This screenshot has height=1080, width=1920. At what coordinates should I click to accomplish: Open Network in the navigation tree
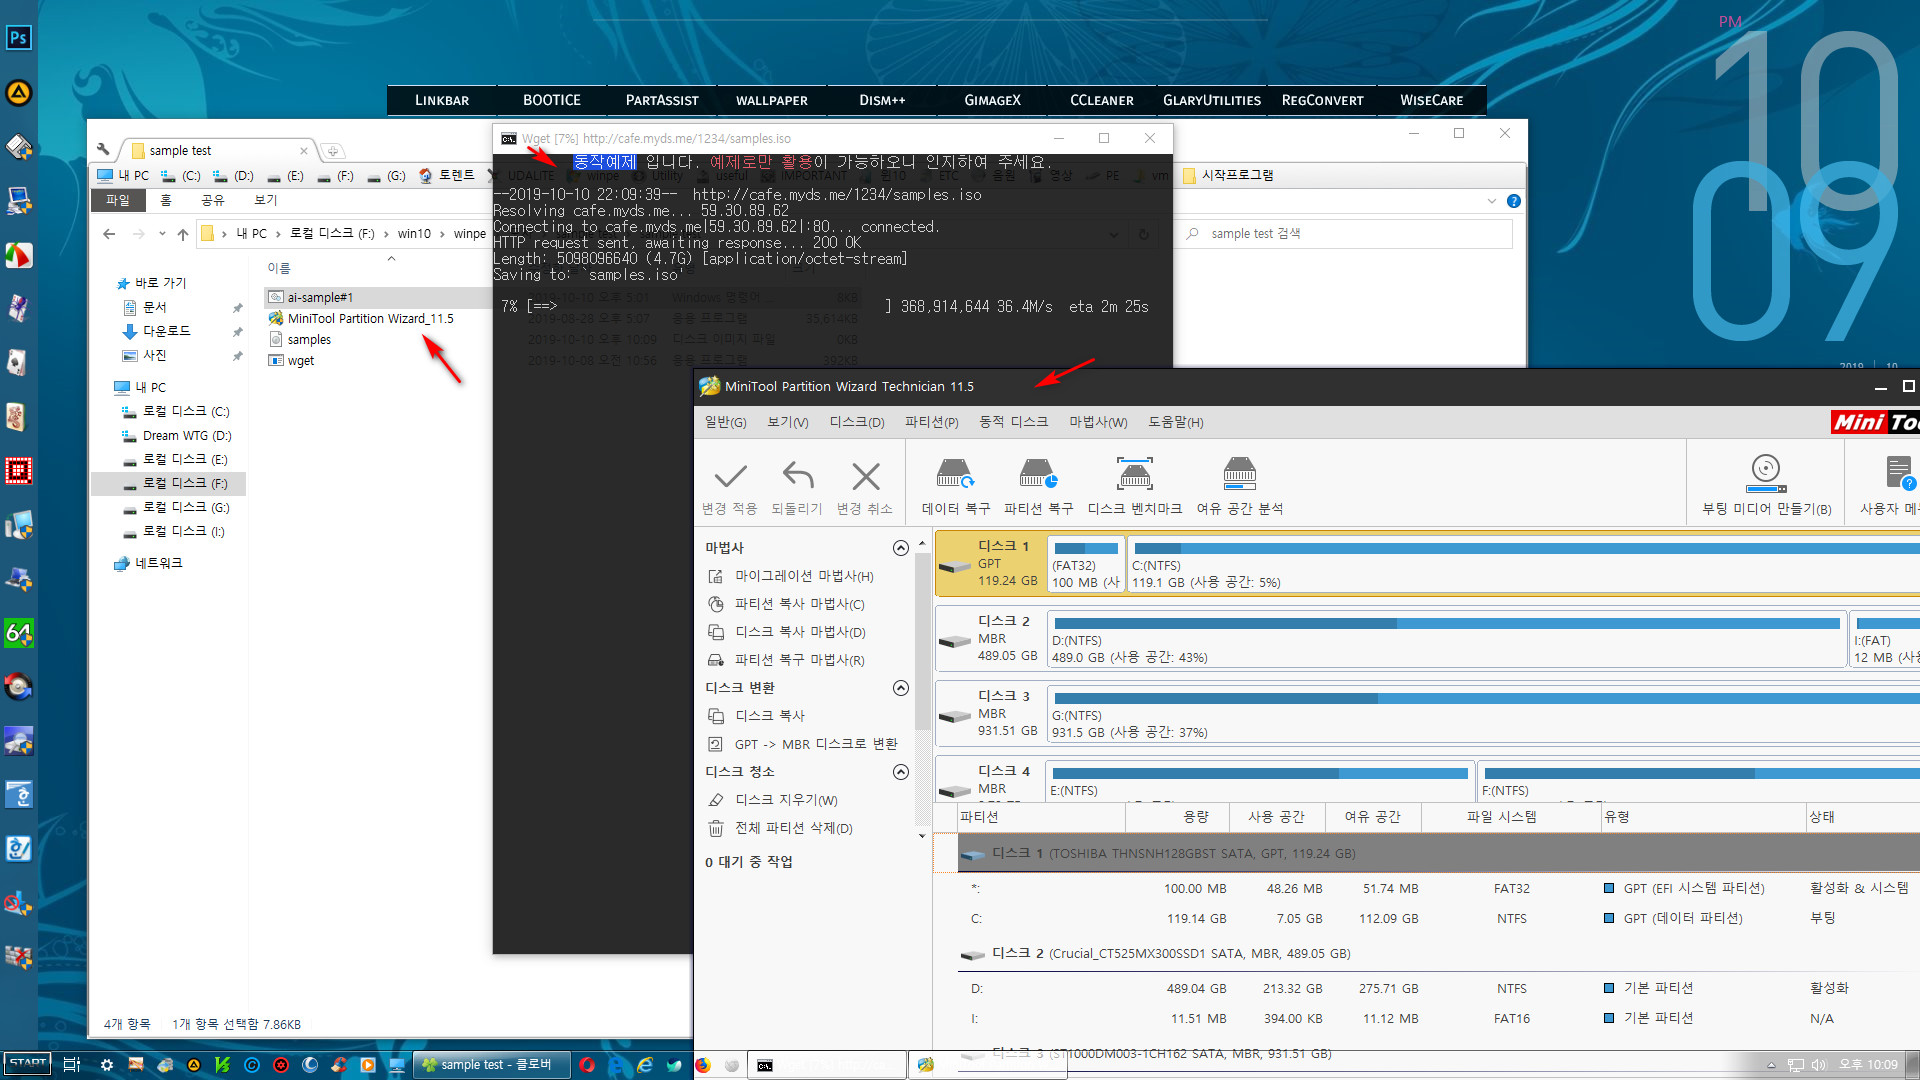149,563
